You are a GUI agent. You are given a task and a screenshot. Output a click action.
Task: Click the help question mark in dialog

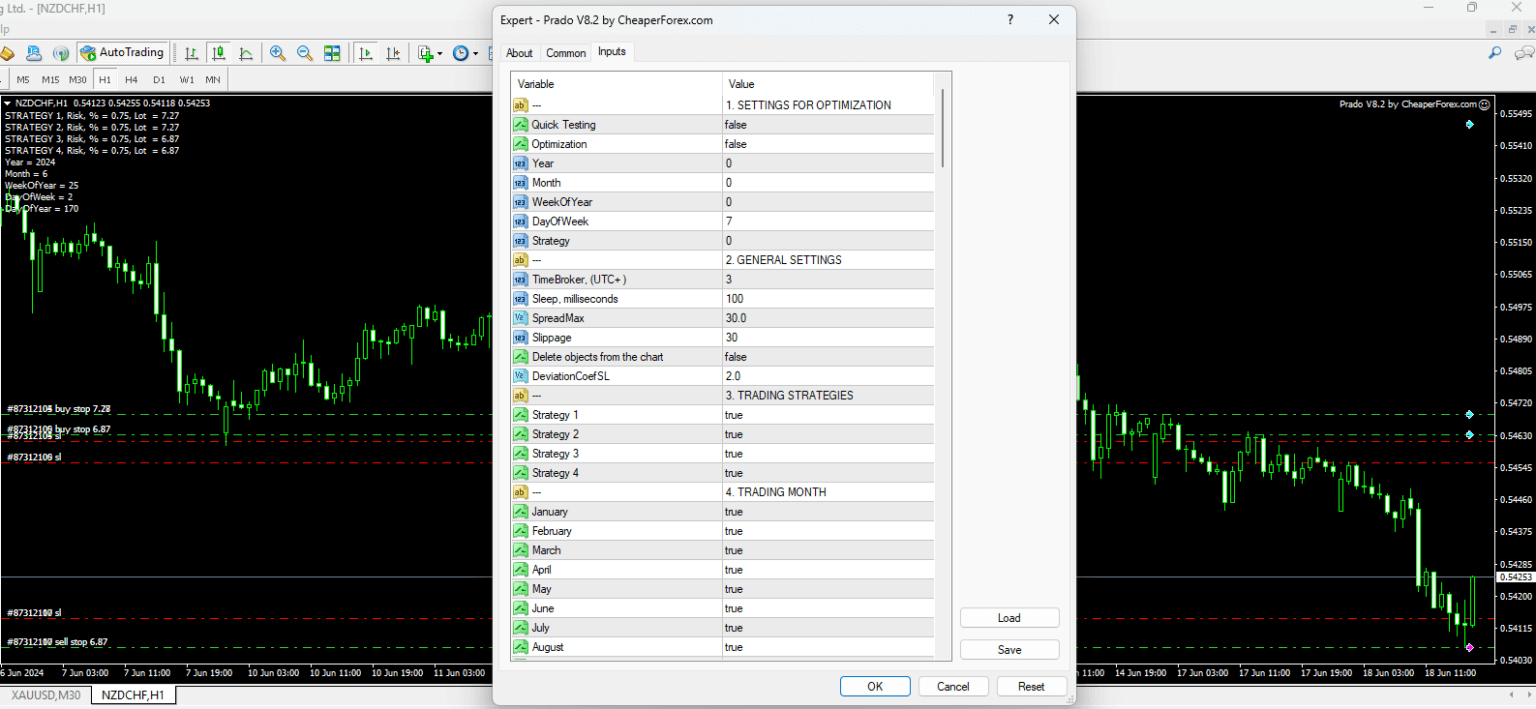tap(1010, 20)
